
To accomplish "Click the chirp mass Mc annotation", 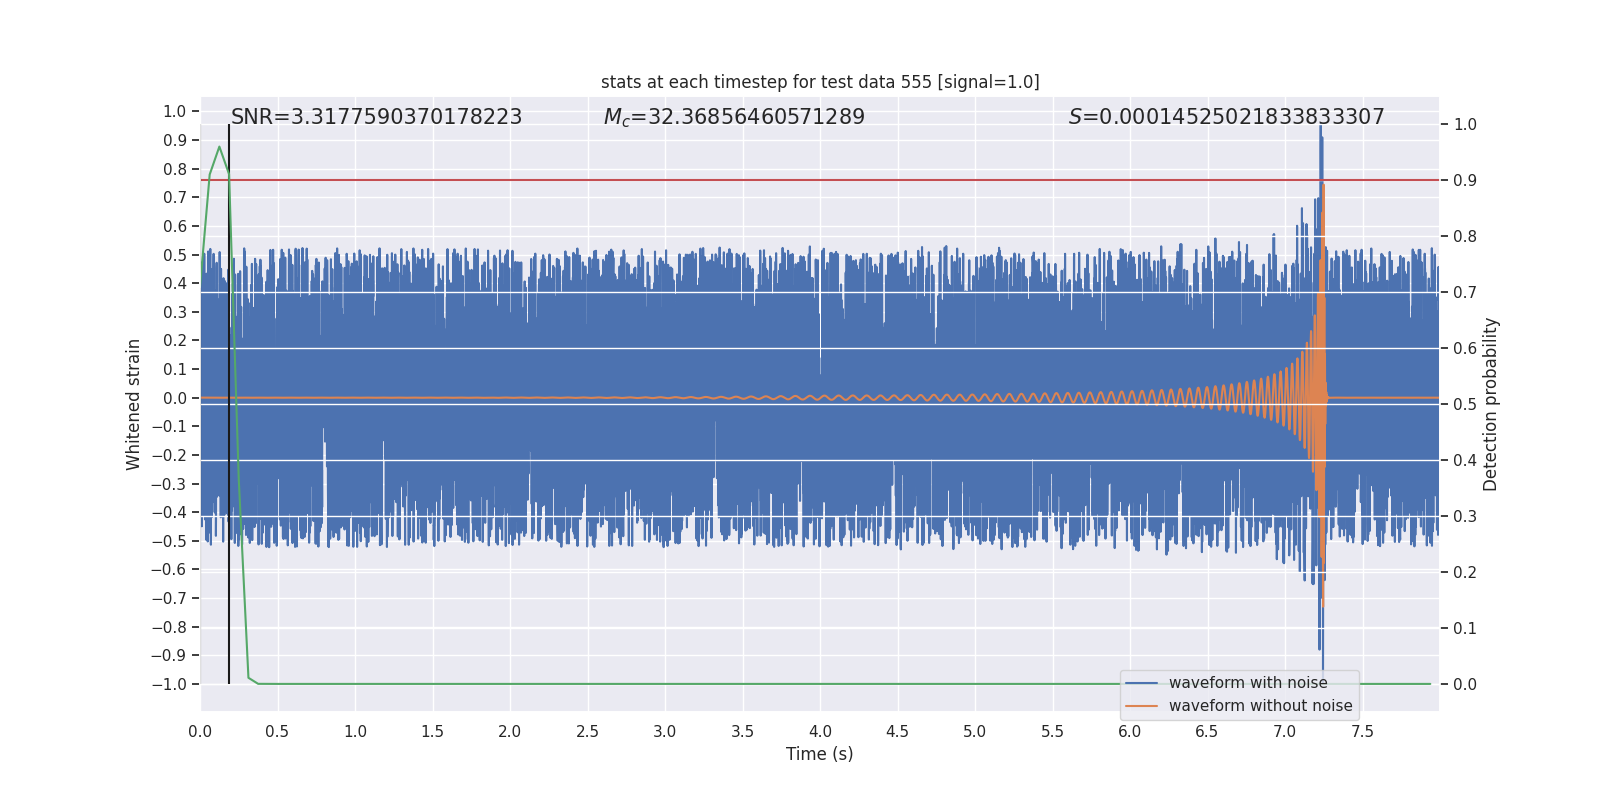I will pyautogui.click(x=734, y=117).
